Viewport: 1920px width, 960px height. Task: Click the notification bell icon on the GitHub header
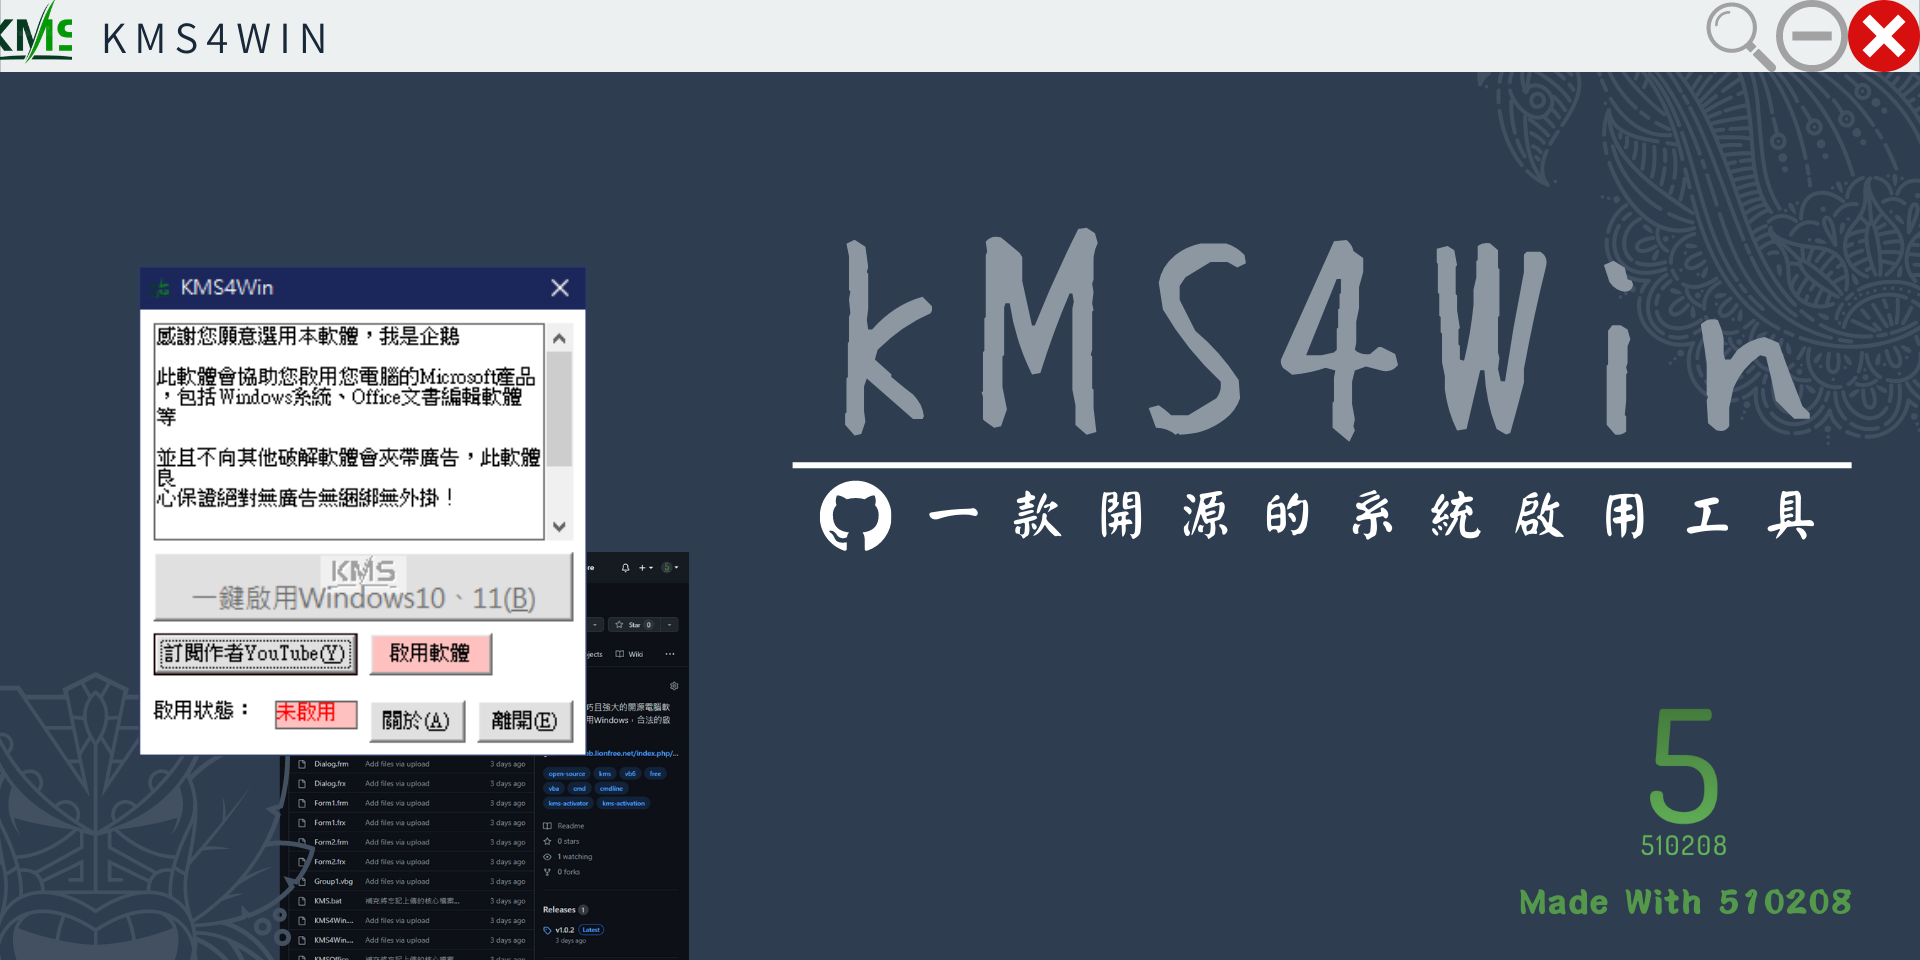(625, 568)
